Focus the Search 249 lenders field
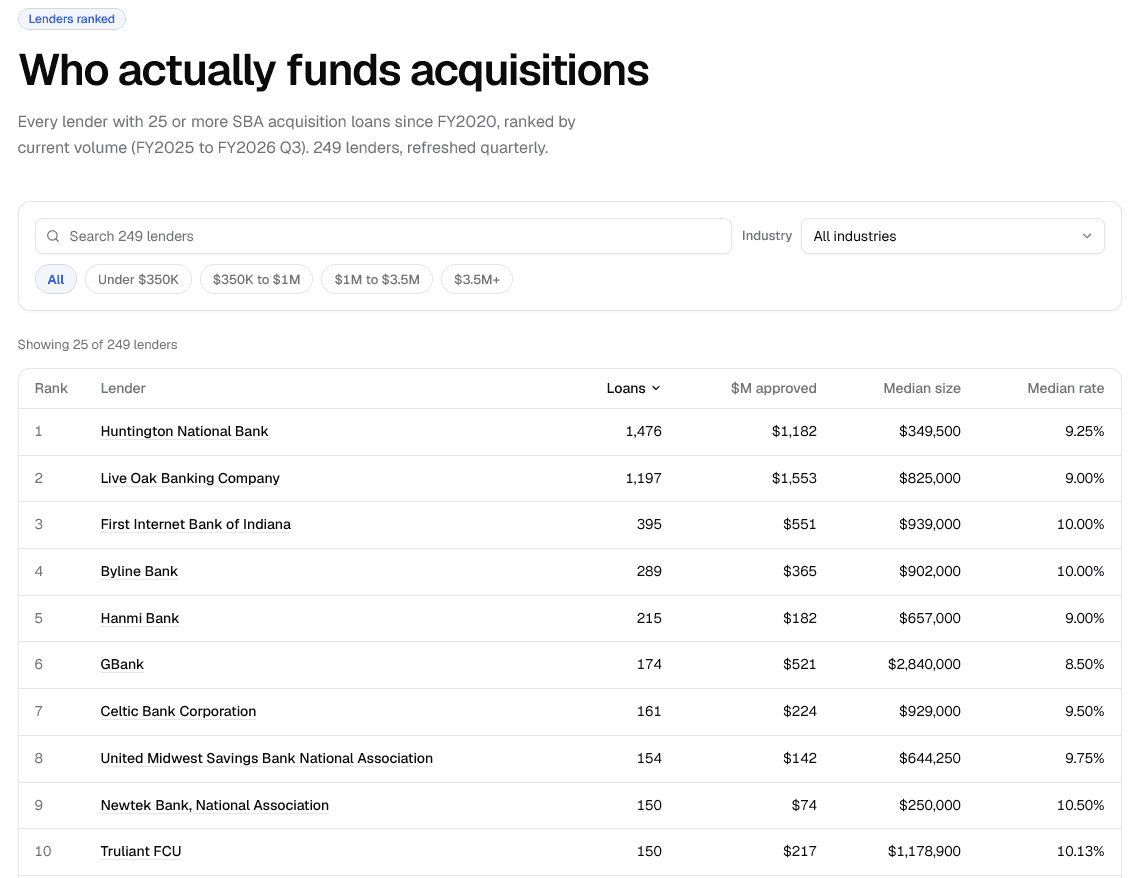This screenshot has width=1139, height=878. [383, 236]
